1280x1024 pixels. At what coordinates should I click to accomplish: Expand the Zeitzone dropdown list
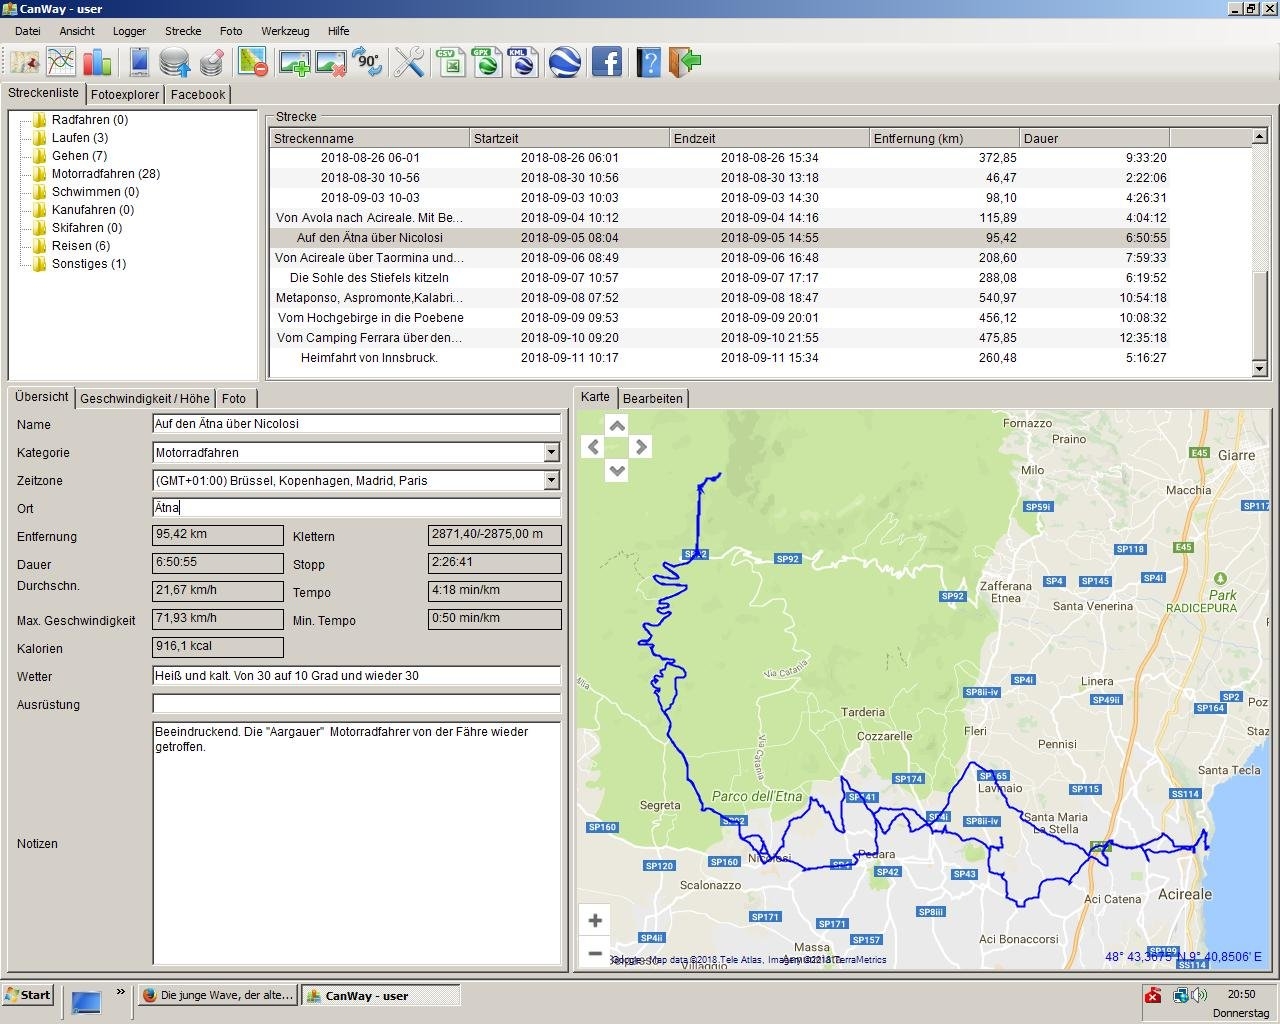pyautogui.click(x=551, y=481)
